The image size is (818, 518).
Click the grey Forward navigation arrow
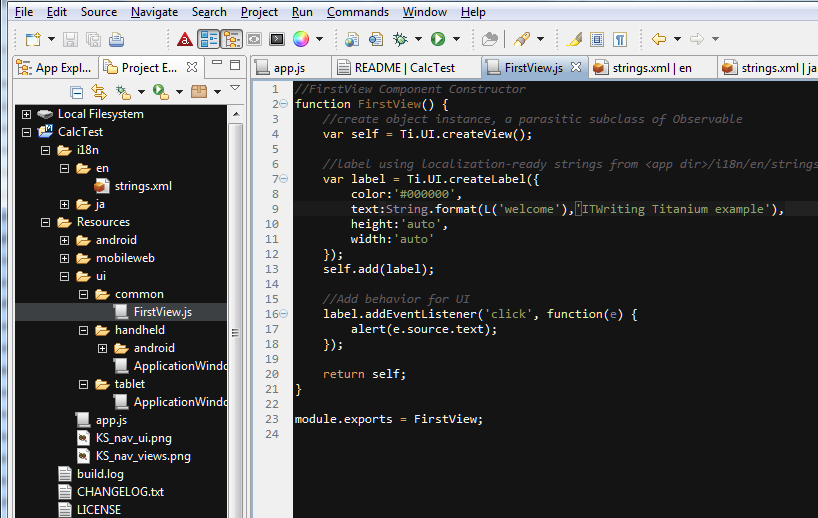(x=697, y=39)
